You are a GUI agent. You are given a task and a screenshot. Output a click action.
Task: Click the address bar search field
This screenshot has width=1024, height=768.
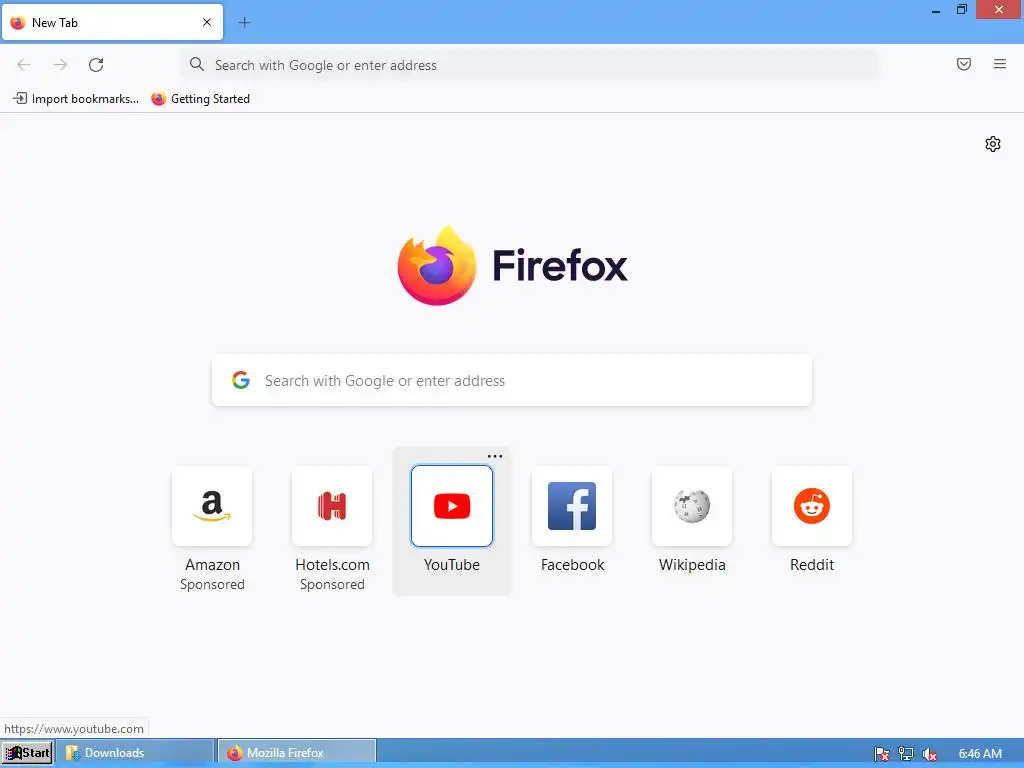(530, 65)
